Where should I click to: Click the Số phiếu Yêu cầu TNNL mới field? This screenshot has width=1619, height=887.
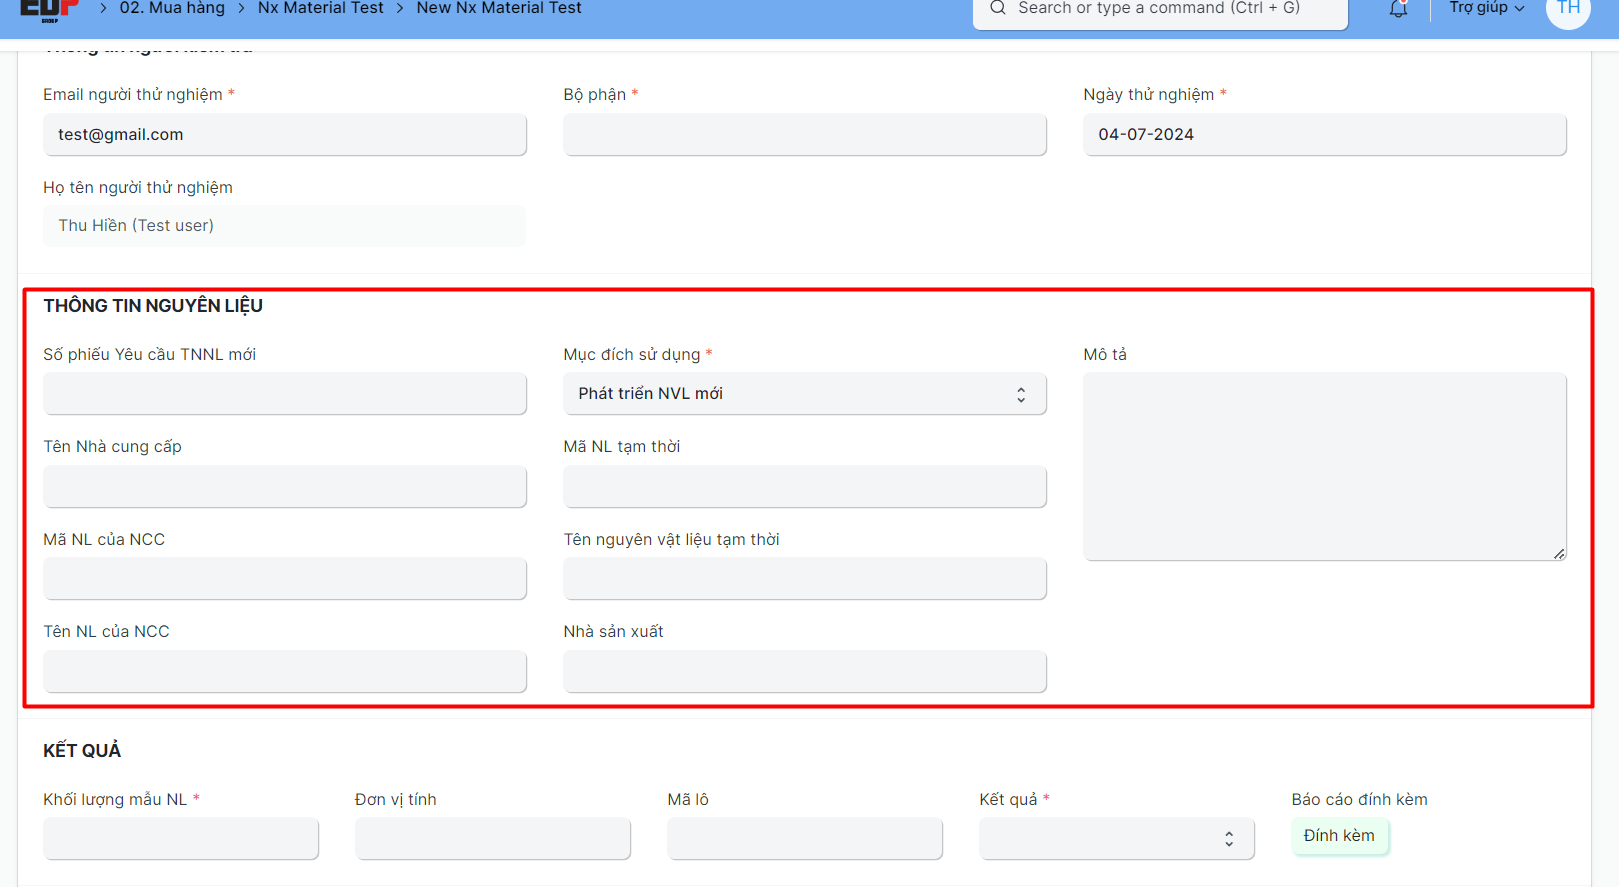(284, 394)
